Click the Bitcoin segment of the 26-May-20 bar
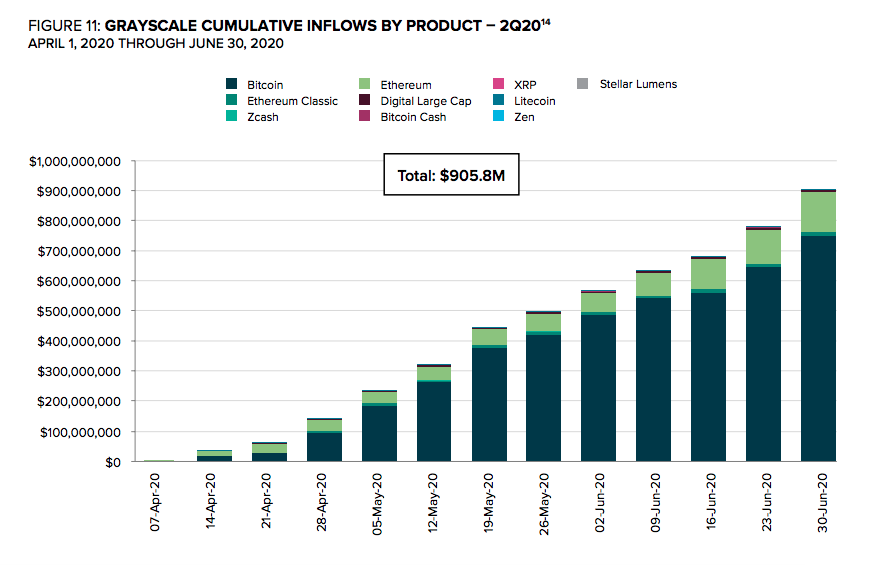The image size is (870, 565). 544,398
